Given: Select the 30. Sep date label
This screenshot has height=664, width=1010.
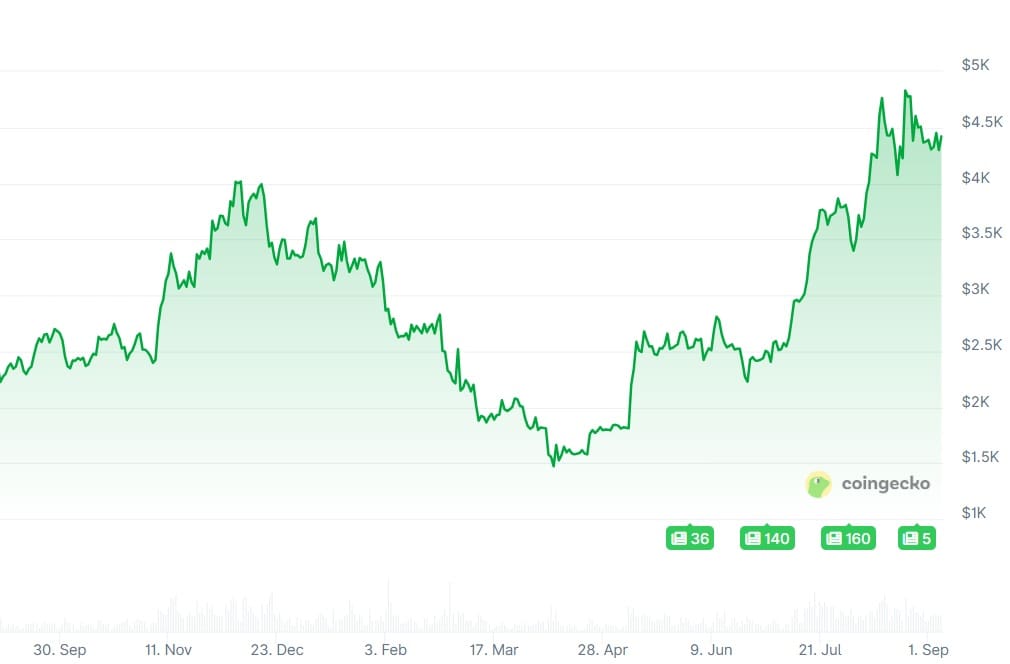Looking at the screenshot, I should tap(59, 649).
